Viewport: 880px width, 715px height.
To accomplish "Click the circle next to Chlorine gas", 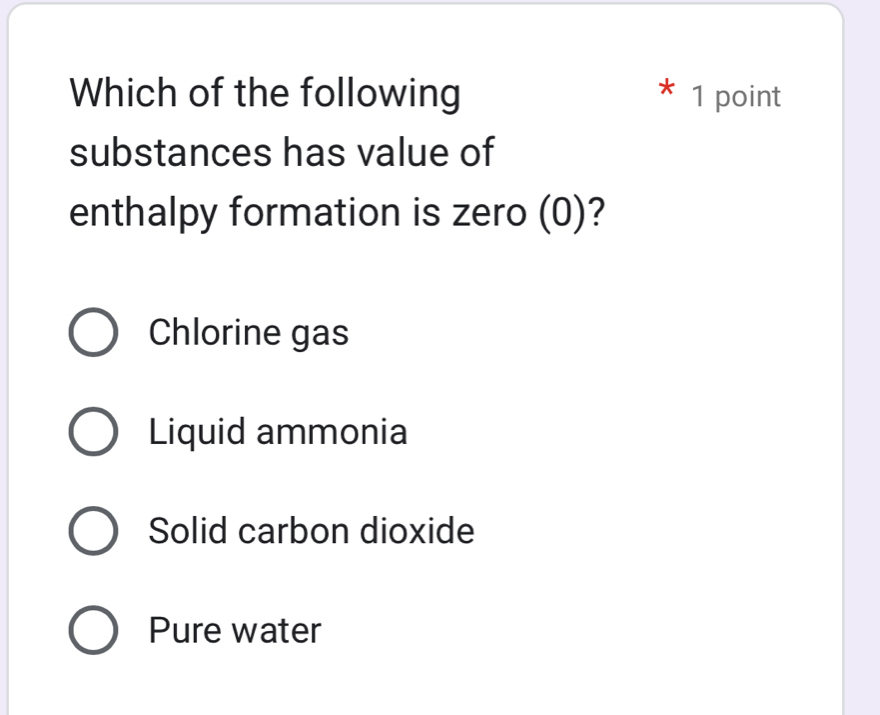I will [x=94, y=333].
